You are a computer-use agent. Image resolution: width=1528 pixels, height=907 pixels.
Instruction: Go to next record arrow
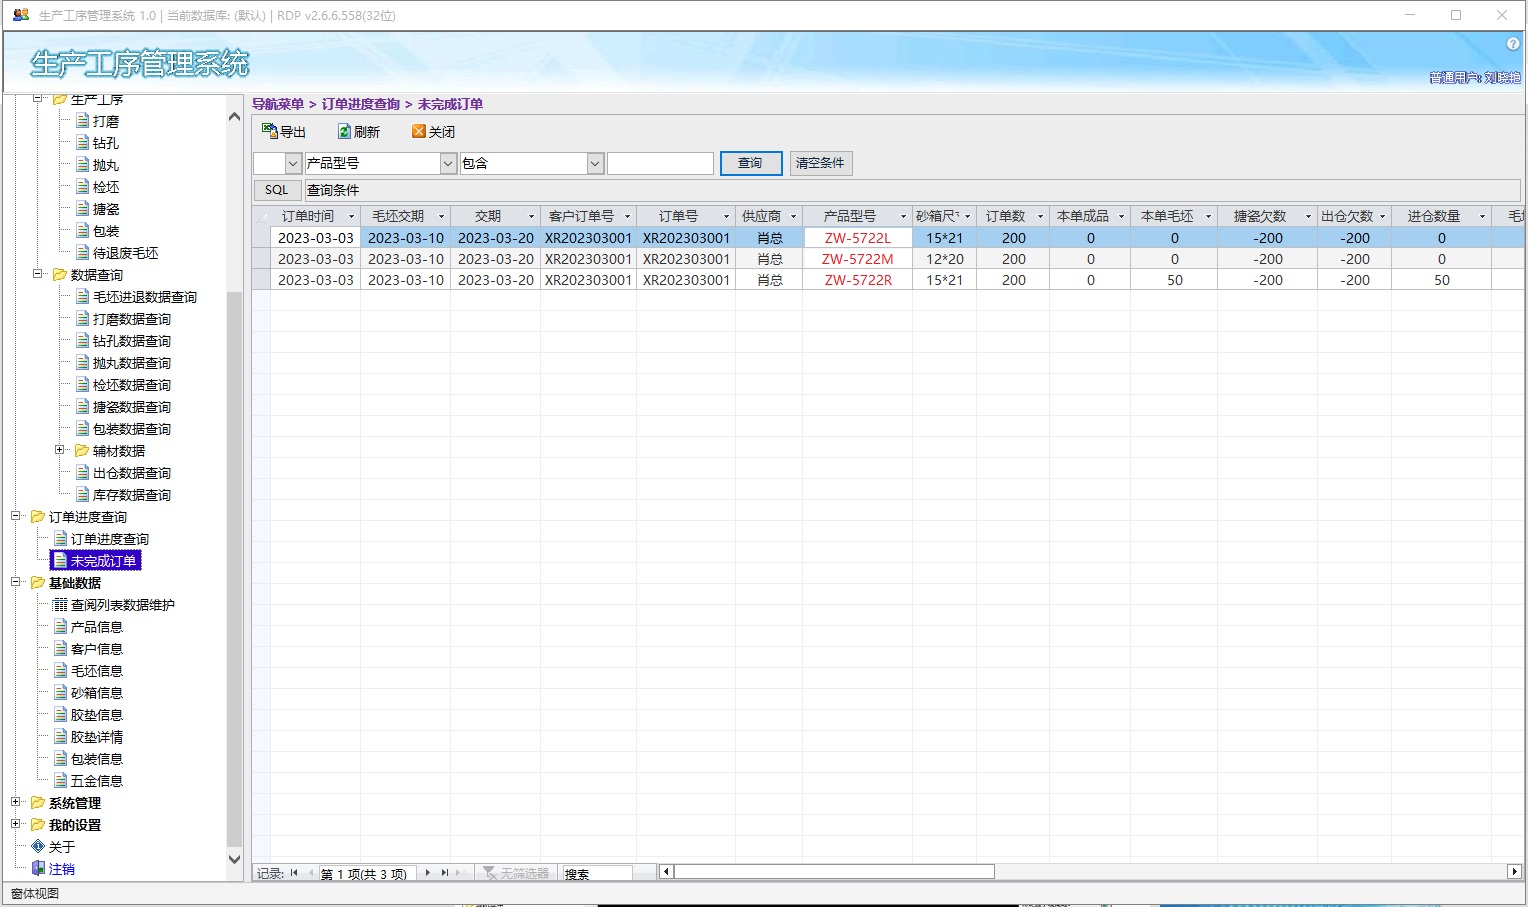point(428,873)
